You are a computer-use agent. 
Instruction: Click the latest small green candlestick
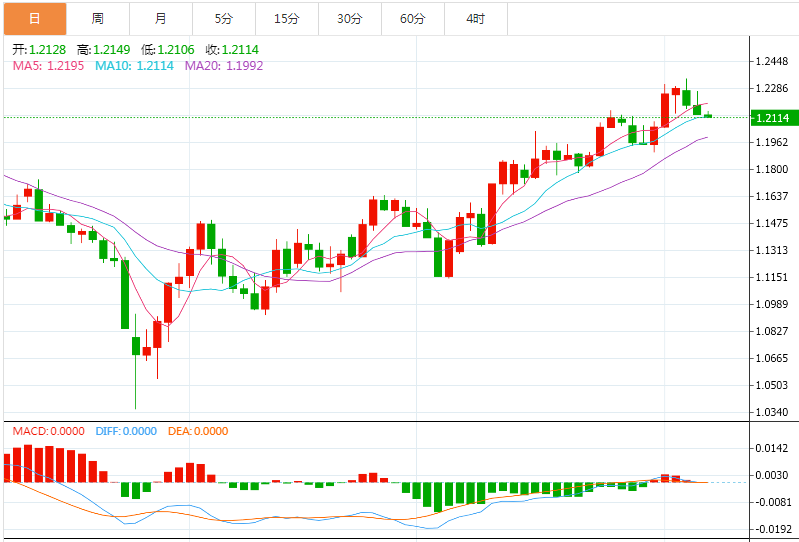[x=708, y=115]
